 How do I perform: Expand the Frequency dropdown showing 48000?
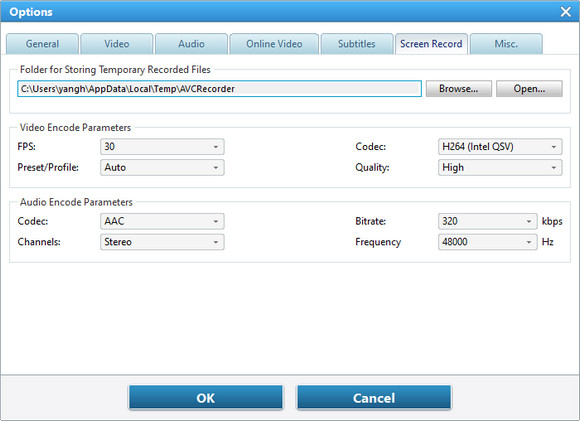click(x=488, y=242)
